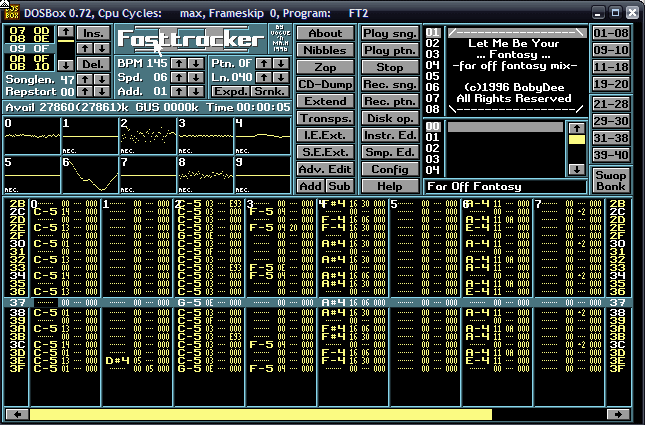Increase Songlen. with up arrow
Image resolution: width=645 pixels, height=425 pixels.
85,79
